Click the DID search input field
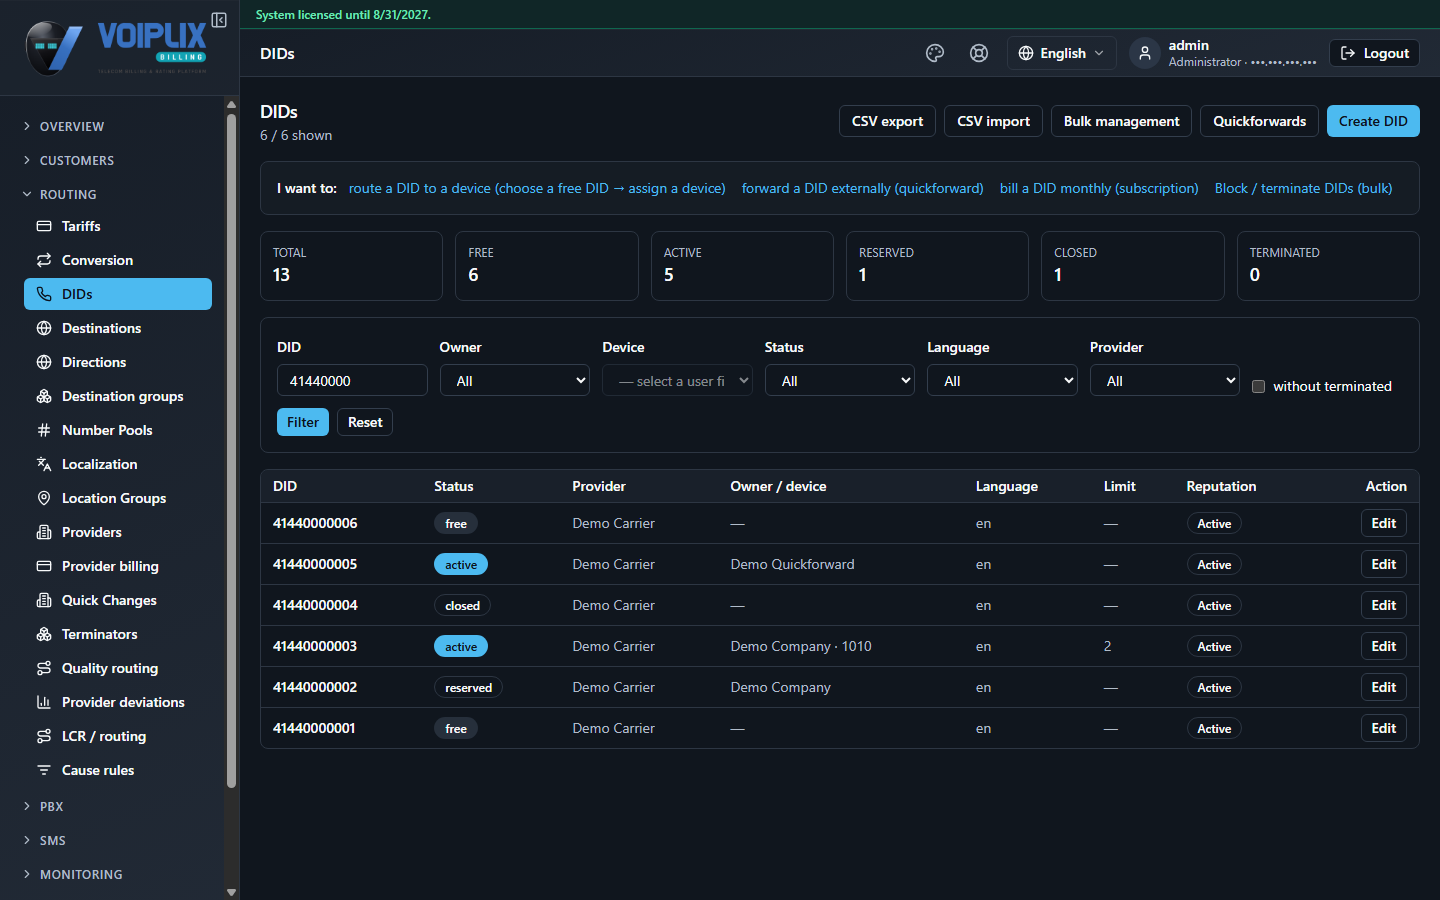1440x900 pixels. (352, 381)
